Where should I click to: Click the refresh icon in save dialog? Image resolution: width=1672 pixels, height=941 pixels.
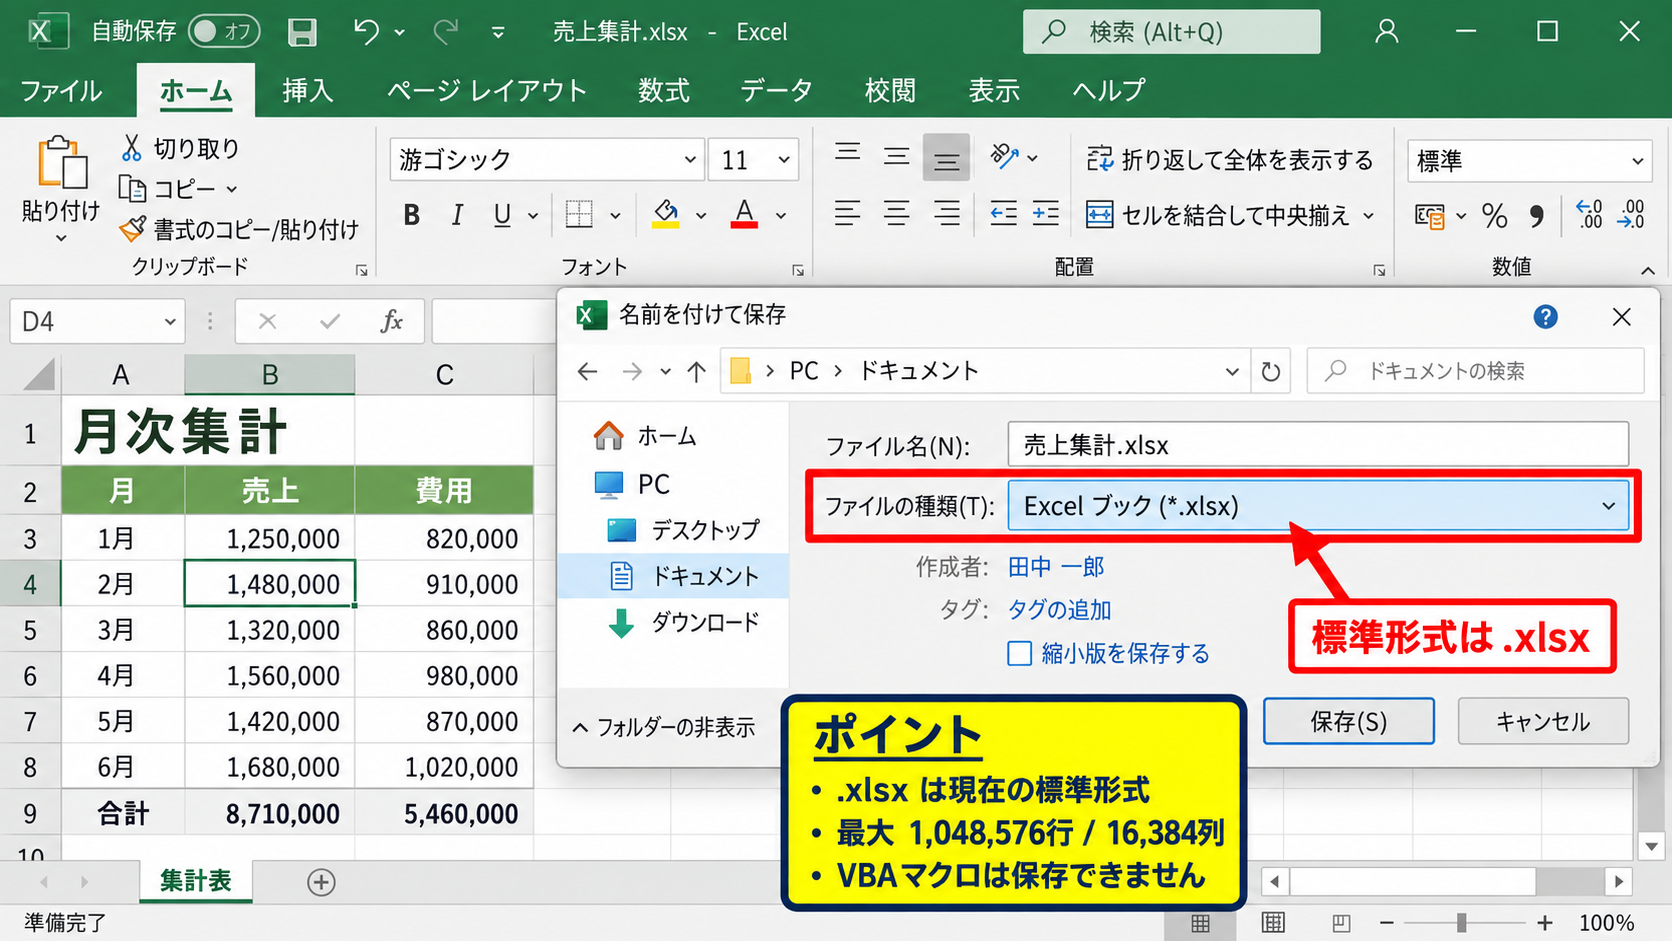click(1270, 372)
